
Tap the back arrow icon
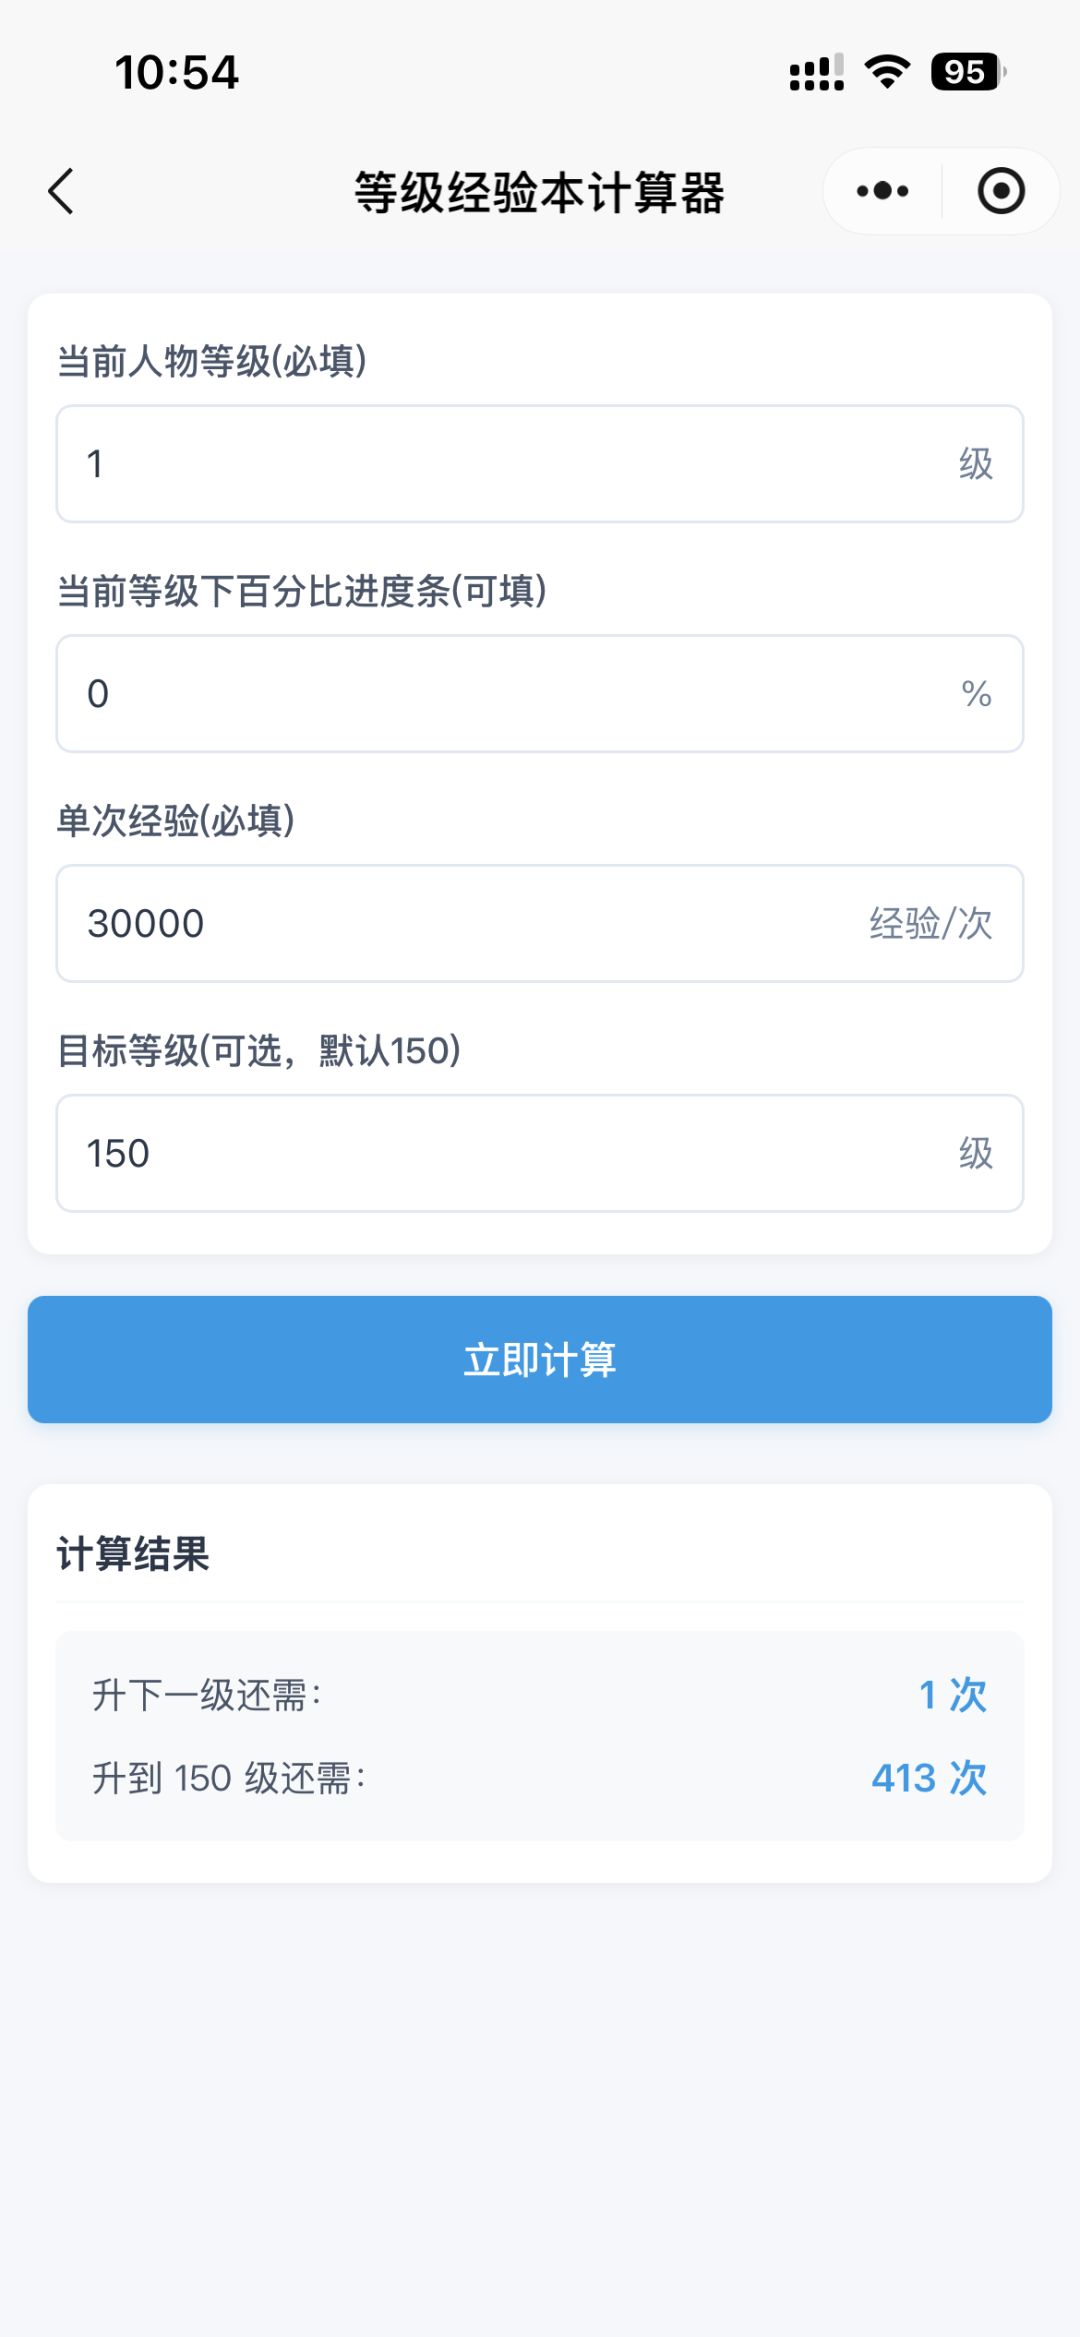pyautogui.click(x=62, y=191)
